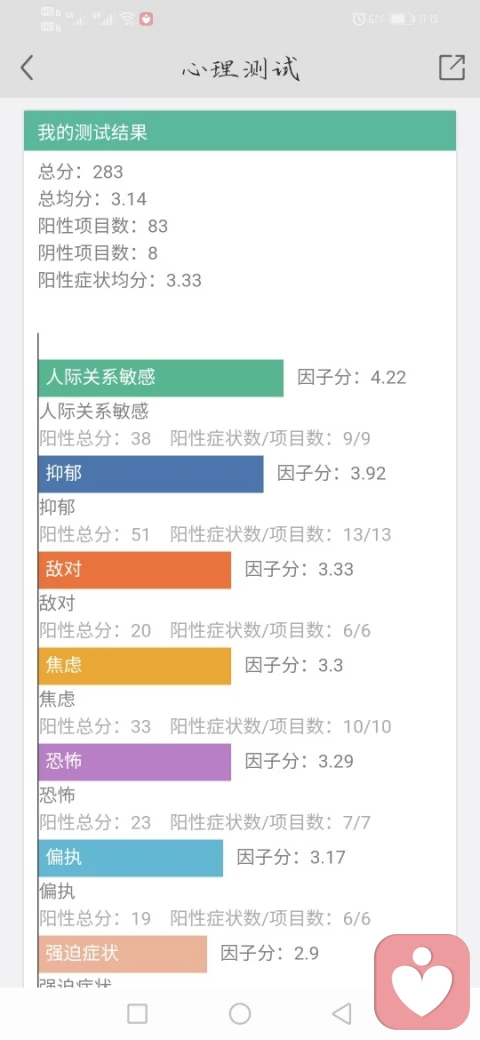The height and width of the screenshot is (1040, 480).
Task: Select the blue 抑郁 bar
Action: [151, 474]
